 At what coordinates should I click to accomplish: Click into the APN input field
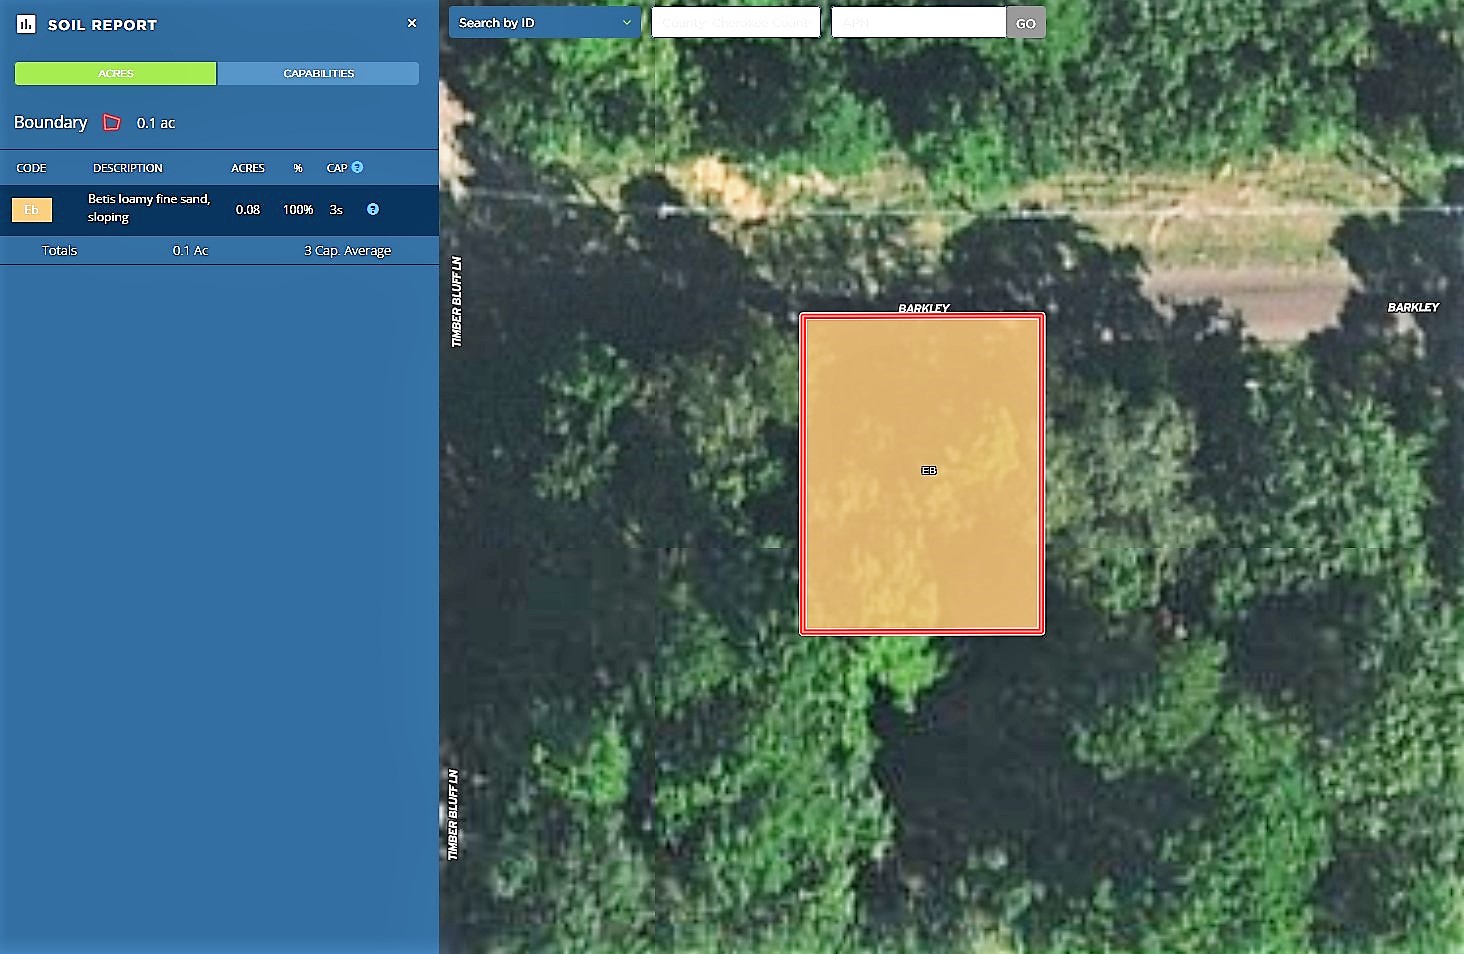pyautogui.click(x=917, y=23)
